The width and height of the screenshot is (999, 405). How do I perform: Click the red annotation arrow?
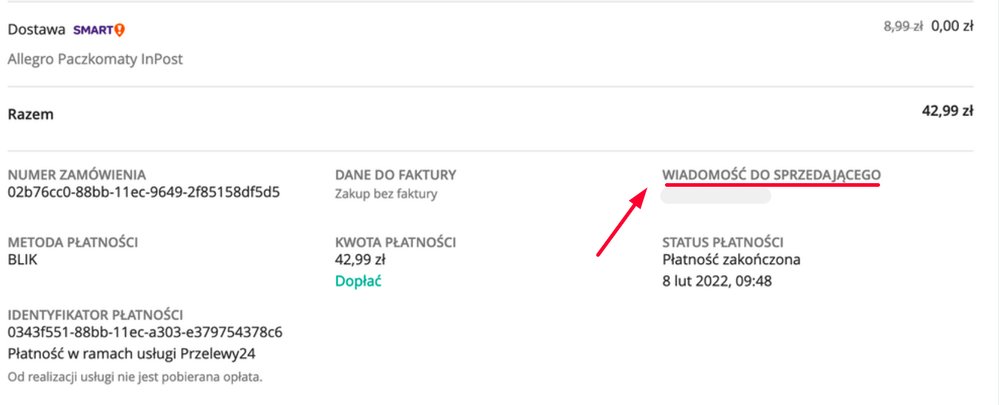click(x=620, y=223)
